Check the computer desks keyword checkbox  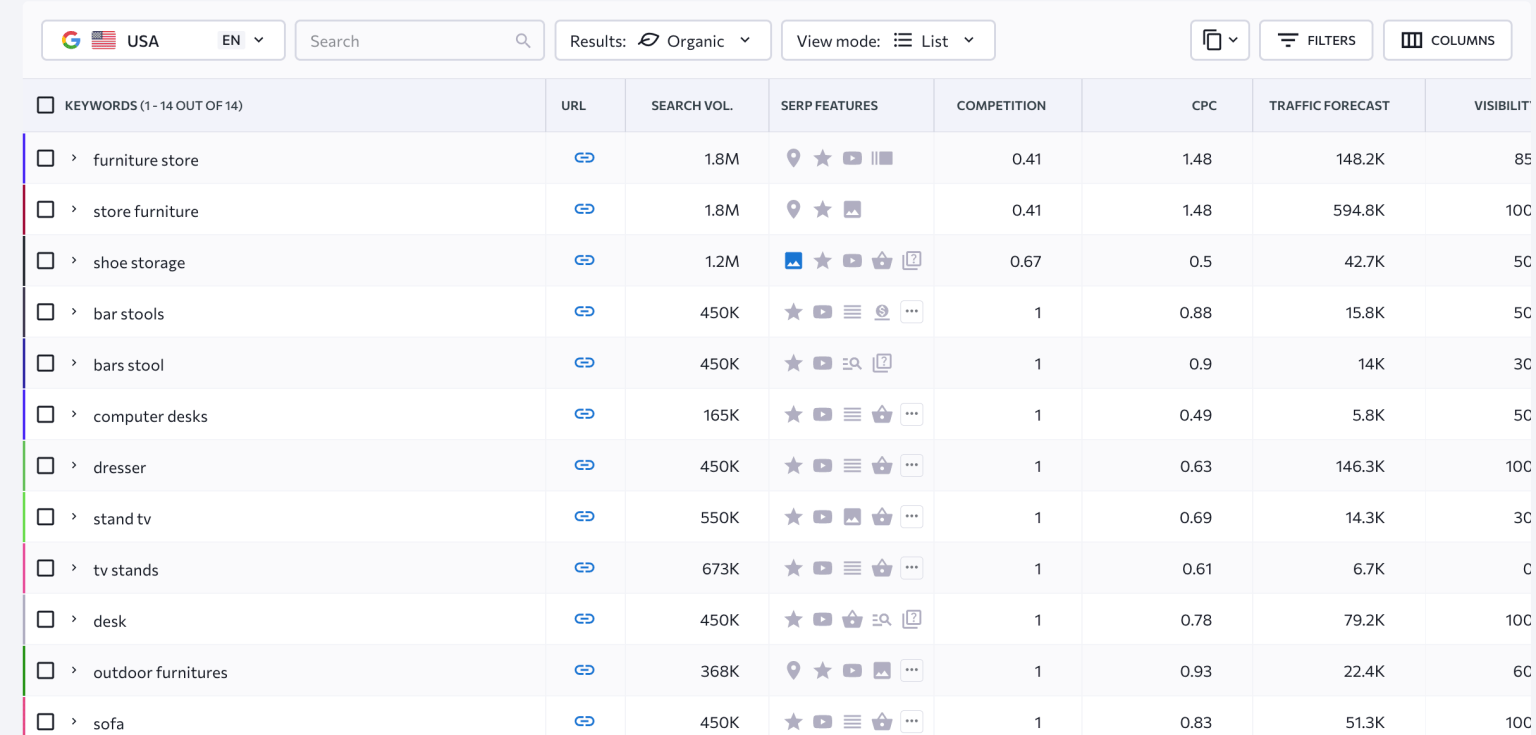tap(45, 414)
